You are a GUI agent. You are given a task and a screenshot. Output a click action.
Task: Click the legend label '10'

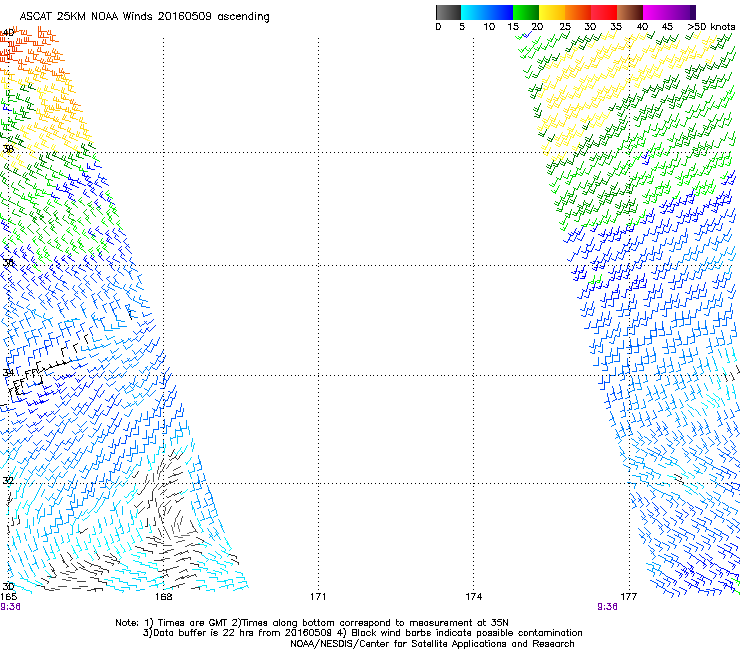489,27
